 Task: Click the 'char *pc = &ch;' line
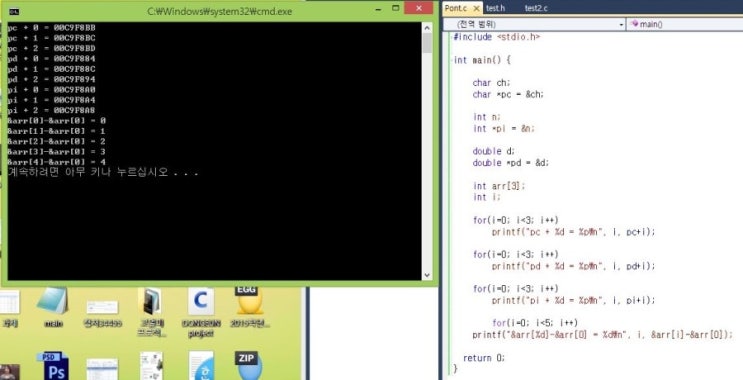(508, 94)
